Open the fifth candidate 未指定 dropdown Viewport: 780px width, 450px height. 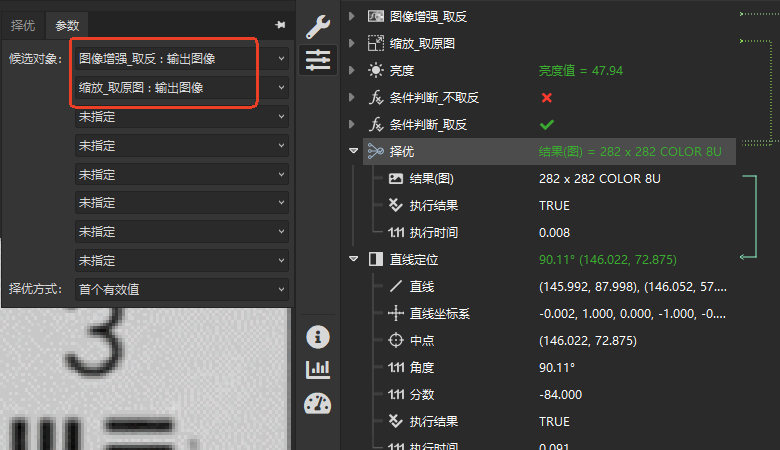pos(182,174)
